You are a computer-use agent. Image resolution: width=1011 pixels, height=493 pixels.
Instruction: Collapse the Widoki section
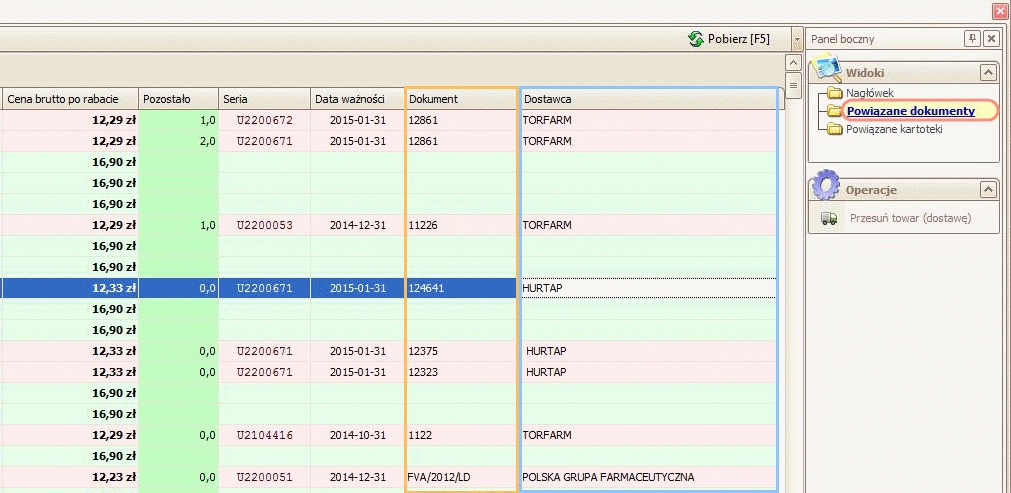pyautogui.click(x=987, y=73)
